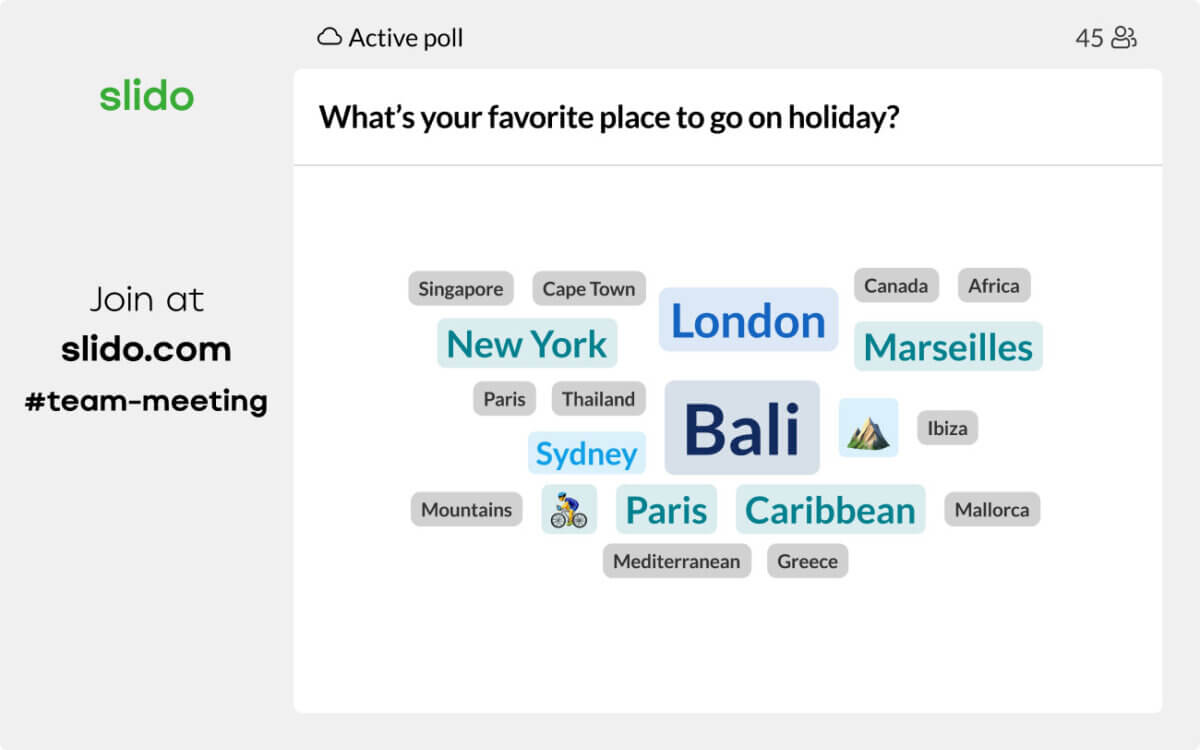Select the Mediterranean gray tag
1200x750 pixels.
(x=676, y=561)
